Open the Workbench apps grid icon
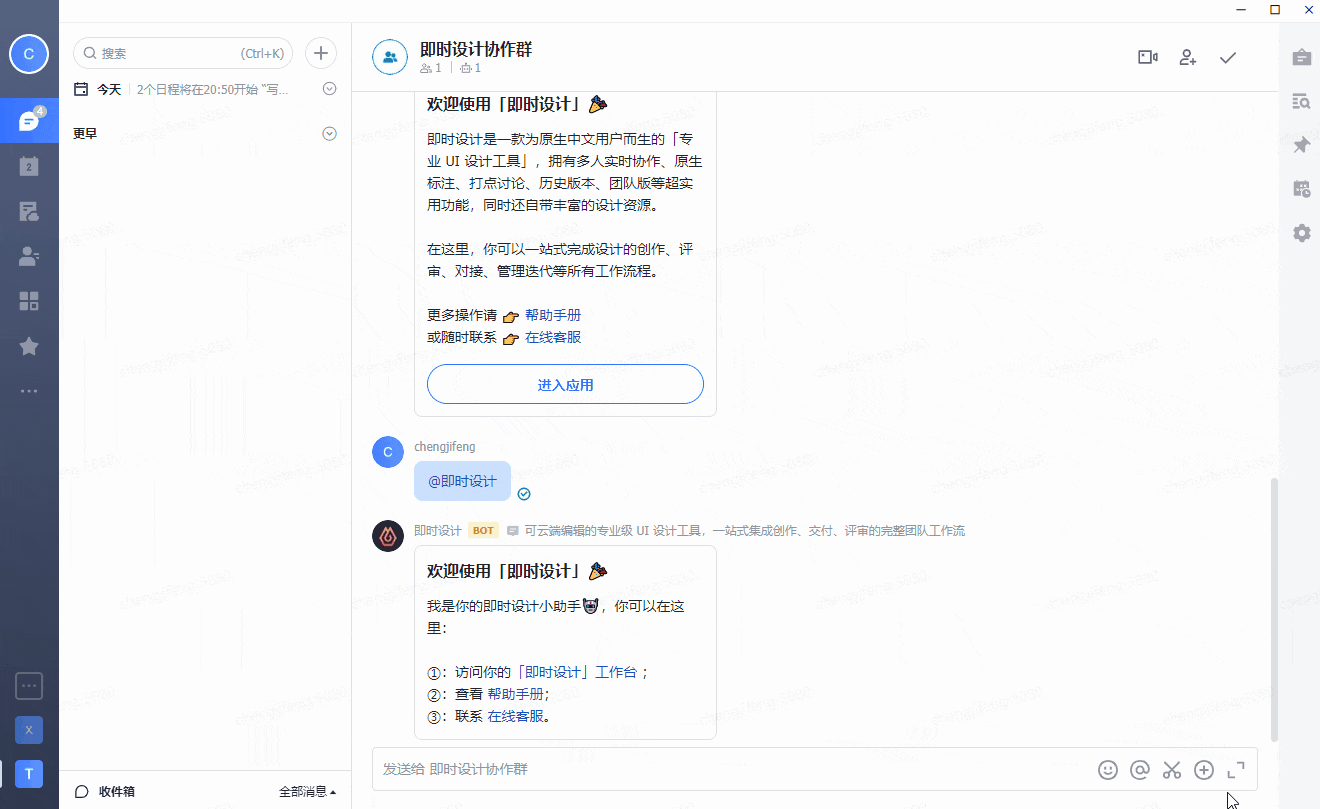The height and width of the screenshot is (809, 1320). (x=29, y=301)
